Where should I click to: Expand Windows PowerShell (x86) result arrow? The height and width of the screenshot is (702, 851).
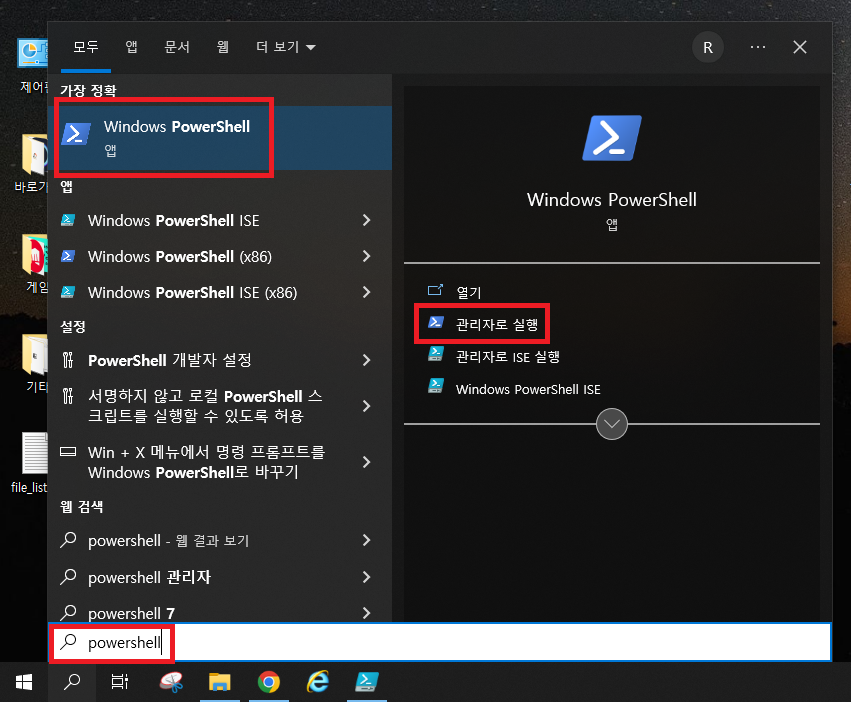coord(367,256)
